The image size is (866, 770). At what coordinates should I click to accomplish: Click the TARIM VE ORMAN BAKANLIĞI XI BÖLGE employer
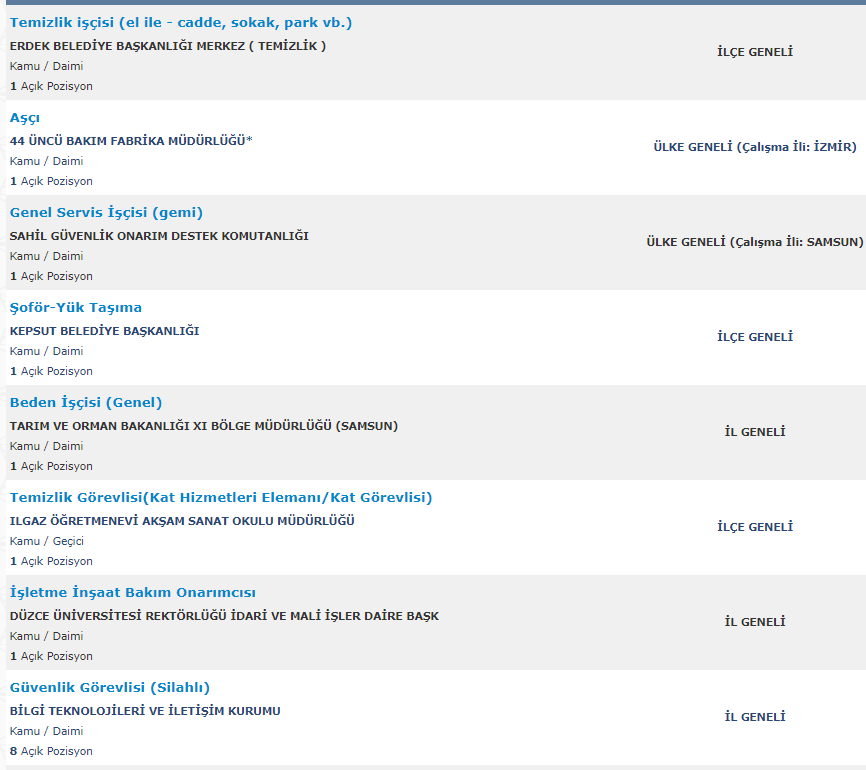(203, 426)
